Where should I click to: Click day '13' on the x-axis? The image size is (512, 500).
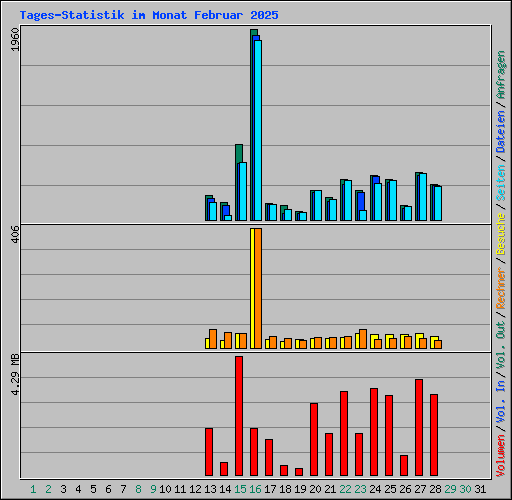click(210, 489)
